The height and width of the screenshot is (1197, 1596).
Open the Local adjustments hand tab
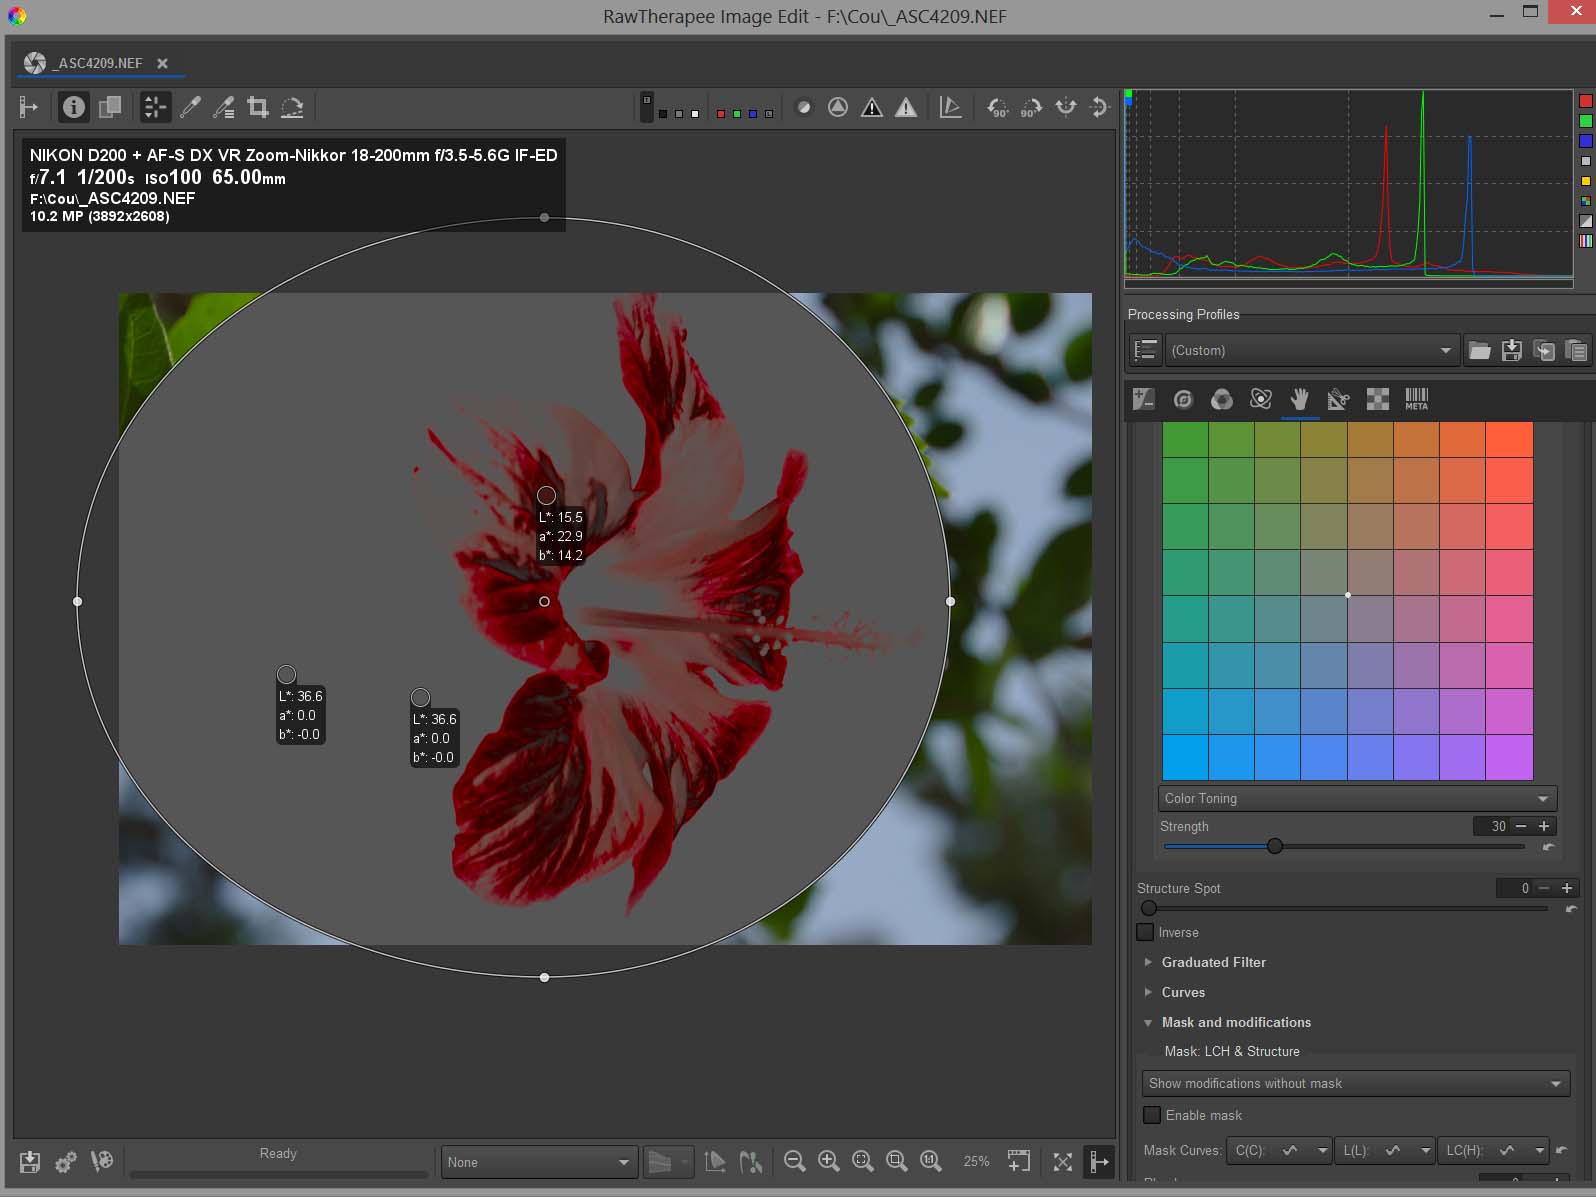1299,400
